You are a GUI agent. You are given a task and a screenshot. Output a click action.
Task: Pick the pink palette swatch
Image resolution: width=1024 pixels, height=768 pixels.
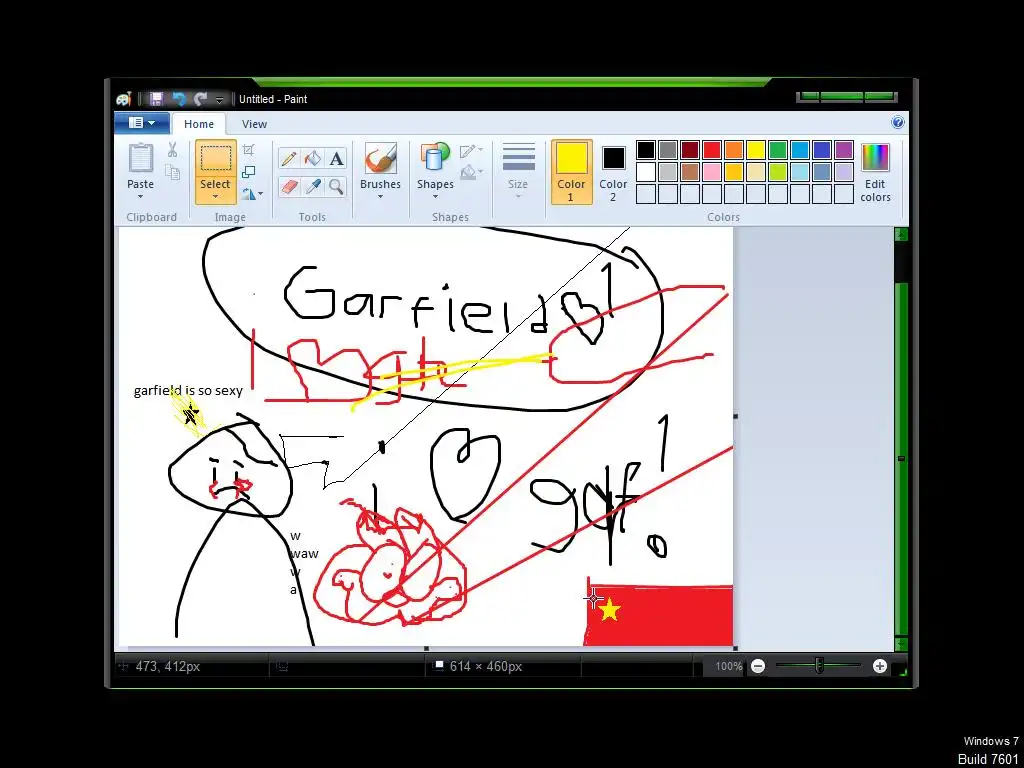click(712, 172)
